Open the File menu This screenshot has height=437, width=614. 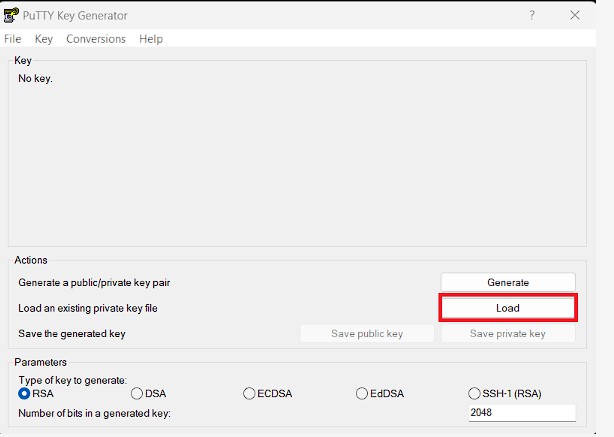(x=13, y=39)
